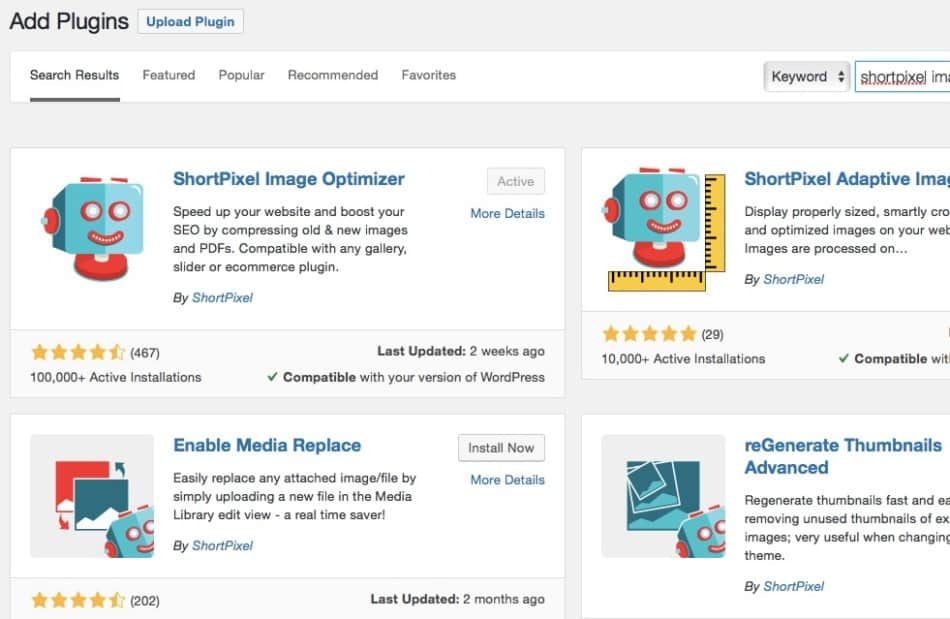Click the reGenerate Thumbnails Advanced plugin icon
950x619 pixels.
(663, 495)
